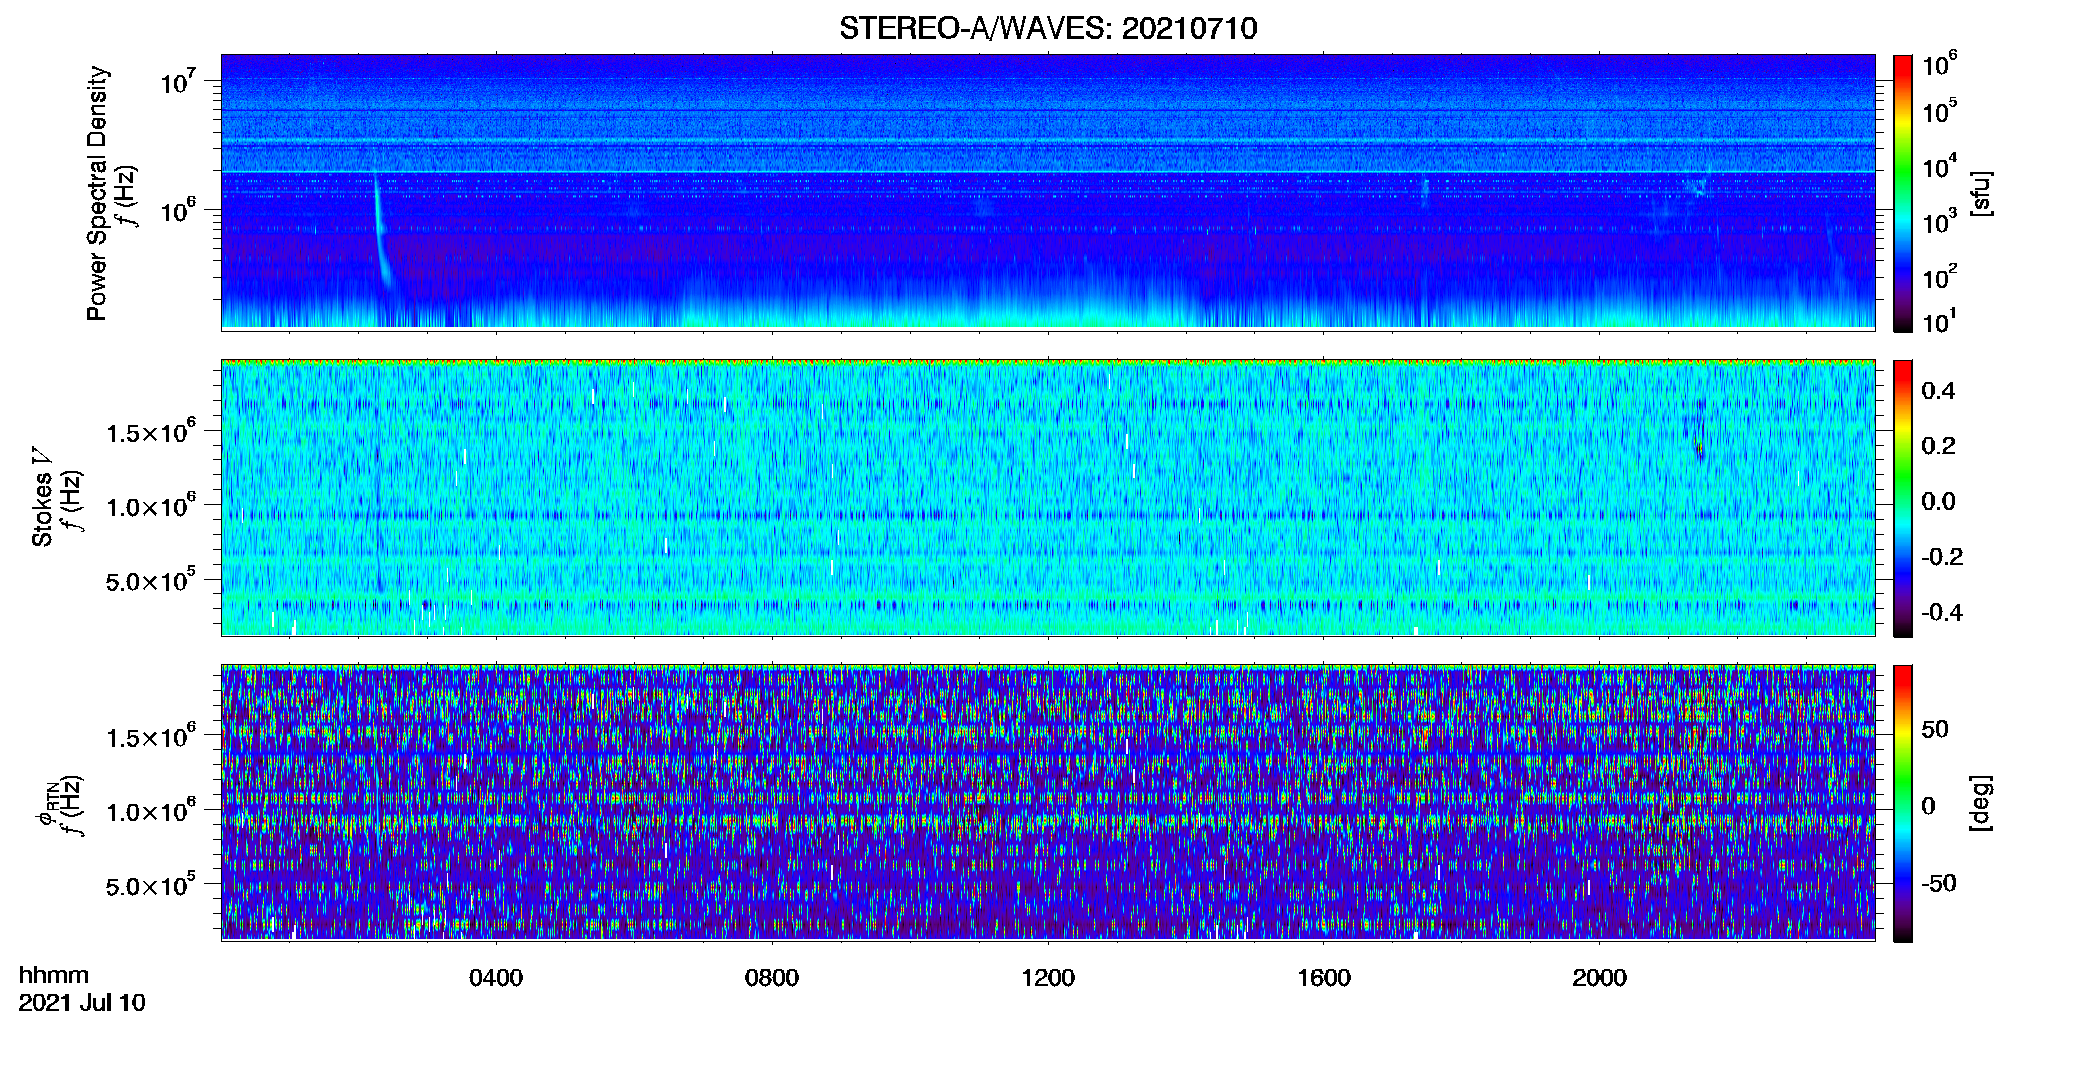This screenshot has width=2096, height=1080.
Task: Click the 10^1 tick on the sfu colorbar
Action: 1940,320
